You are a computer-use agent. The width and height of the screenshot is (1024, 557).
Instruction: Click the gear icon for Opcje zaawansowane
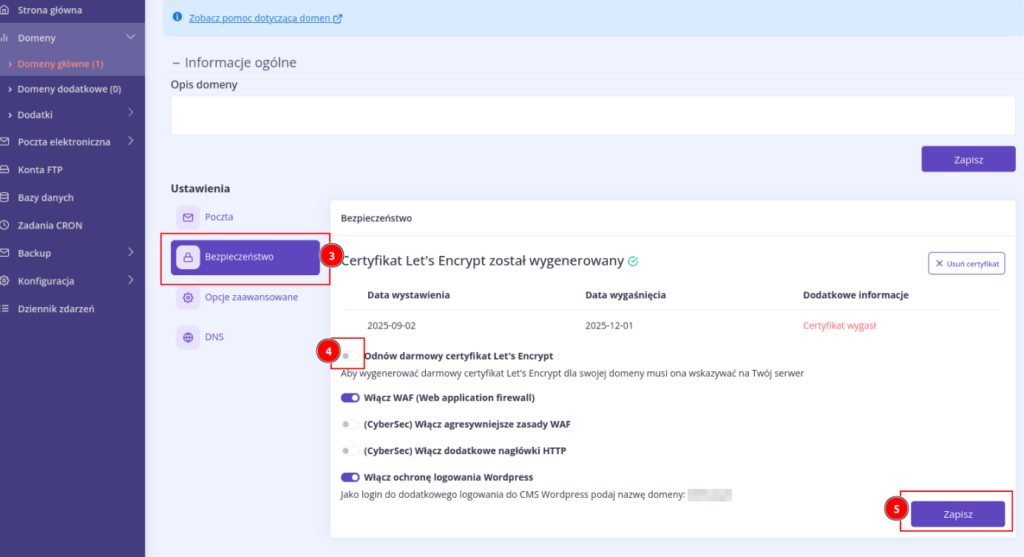[x=187, y=297]
